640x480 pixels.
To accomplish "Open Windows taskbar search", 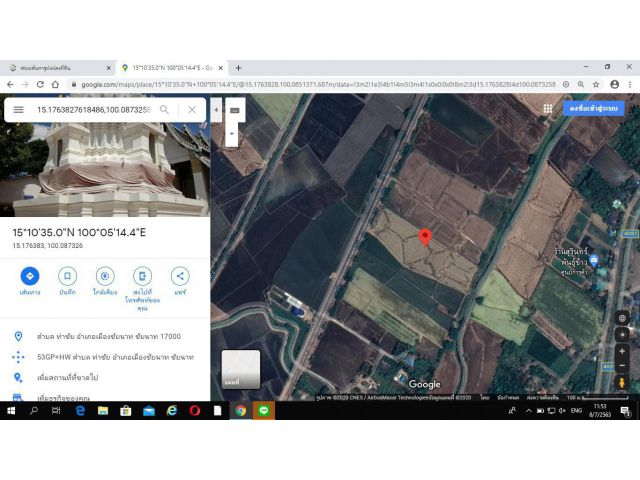I will point(34,411).
